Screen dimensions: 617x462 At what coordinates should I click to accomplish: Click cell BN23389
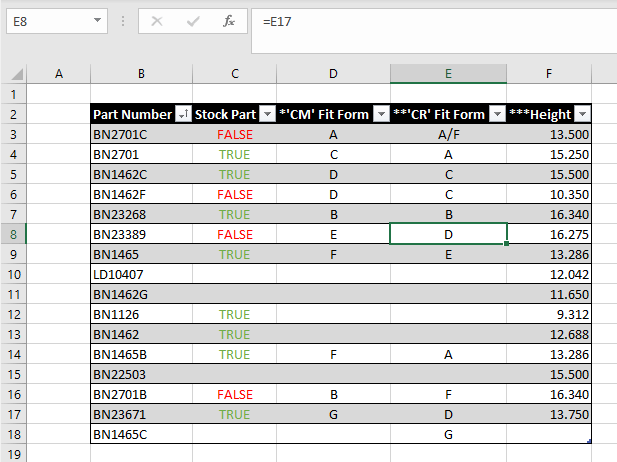point(141,235)
